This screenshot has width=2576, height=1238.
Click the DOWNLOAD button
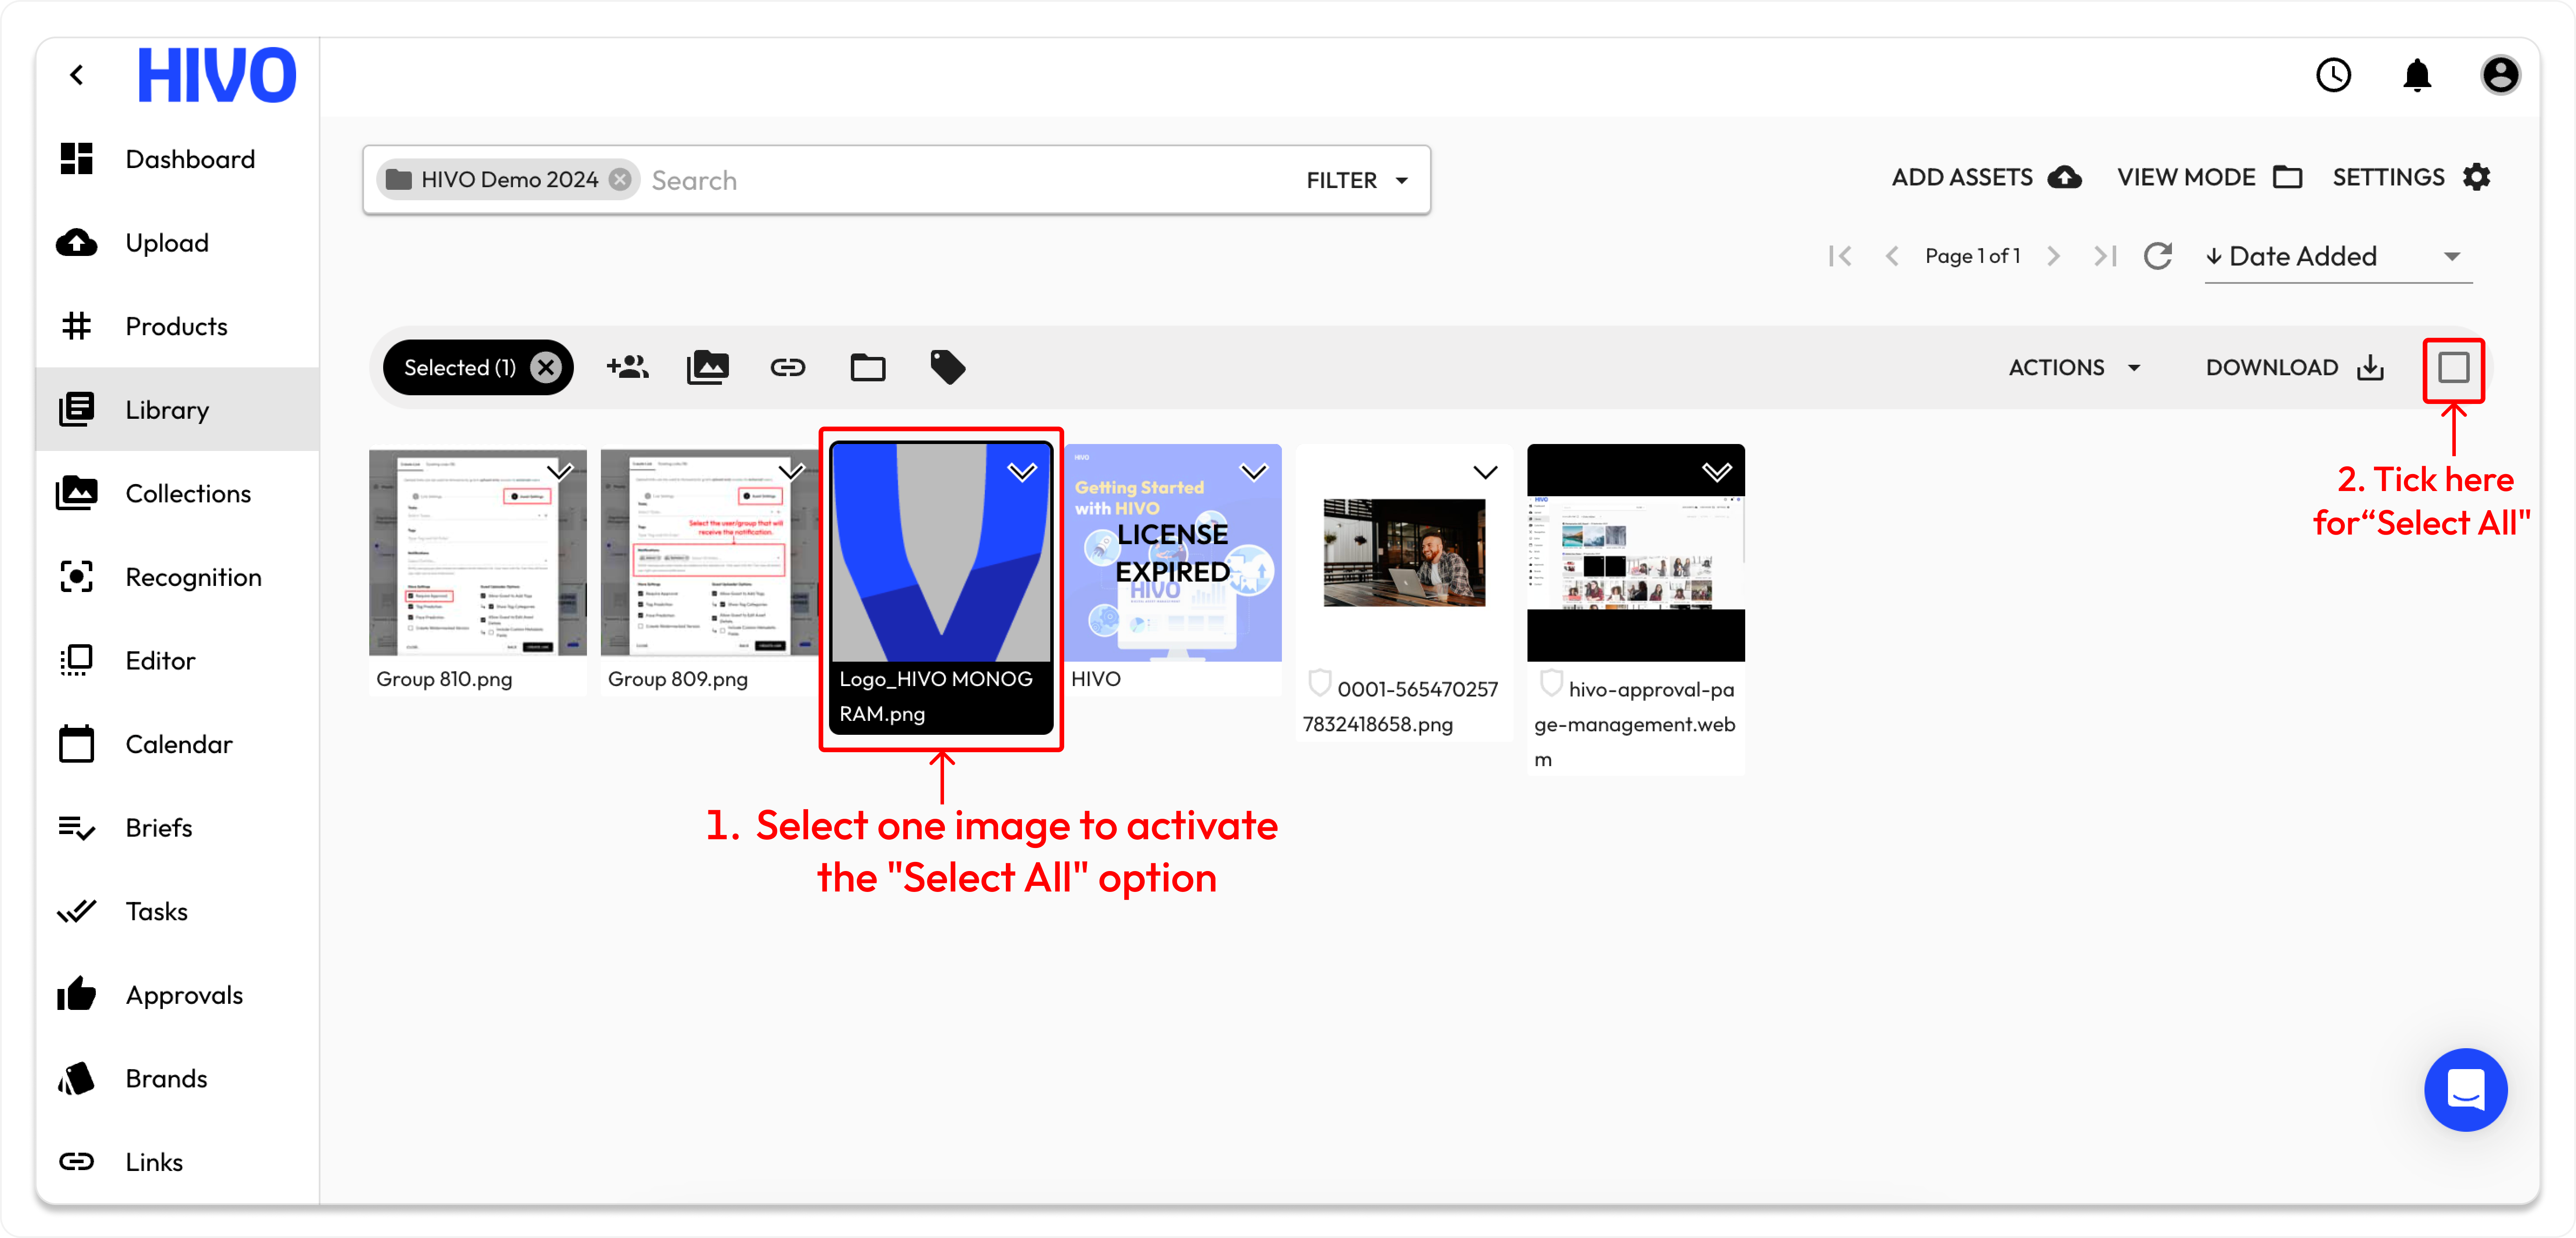tap(2294, 367)
